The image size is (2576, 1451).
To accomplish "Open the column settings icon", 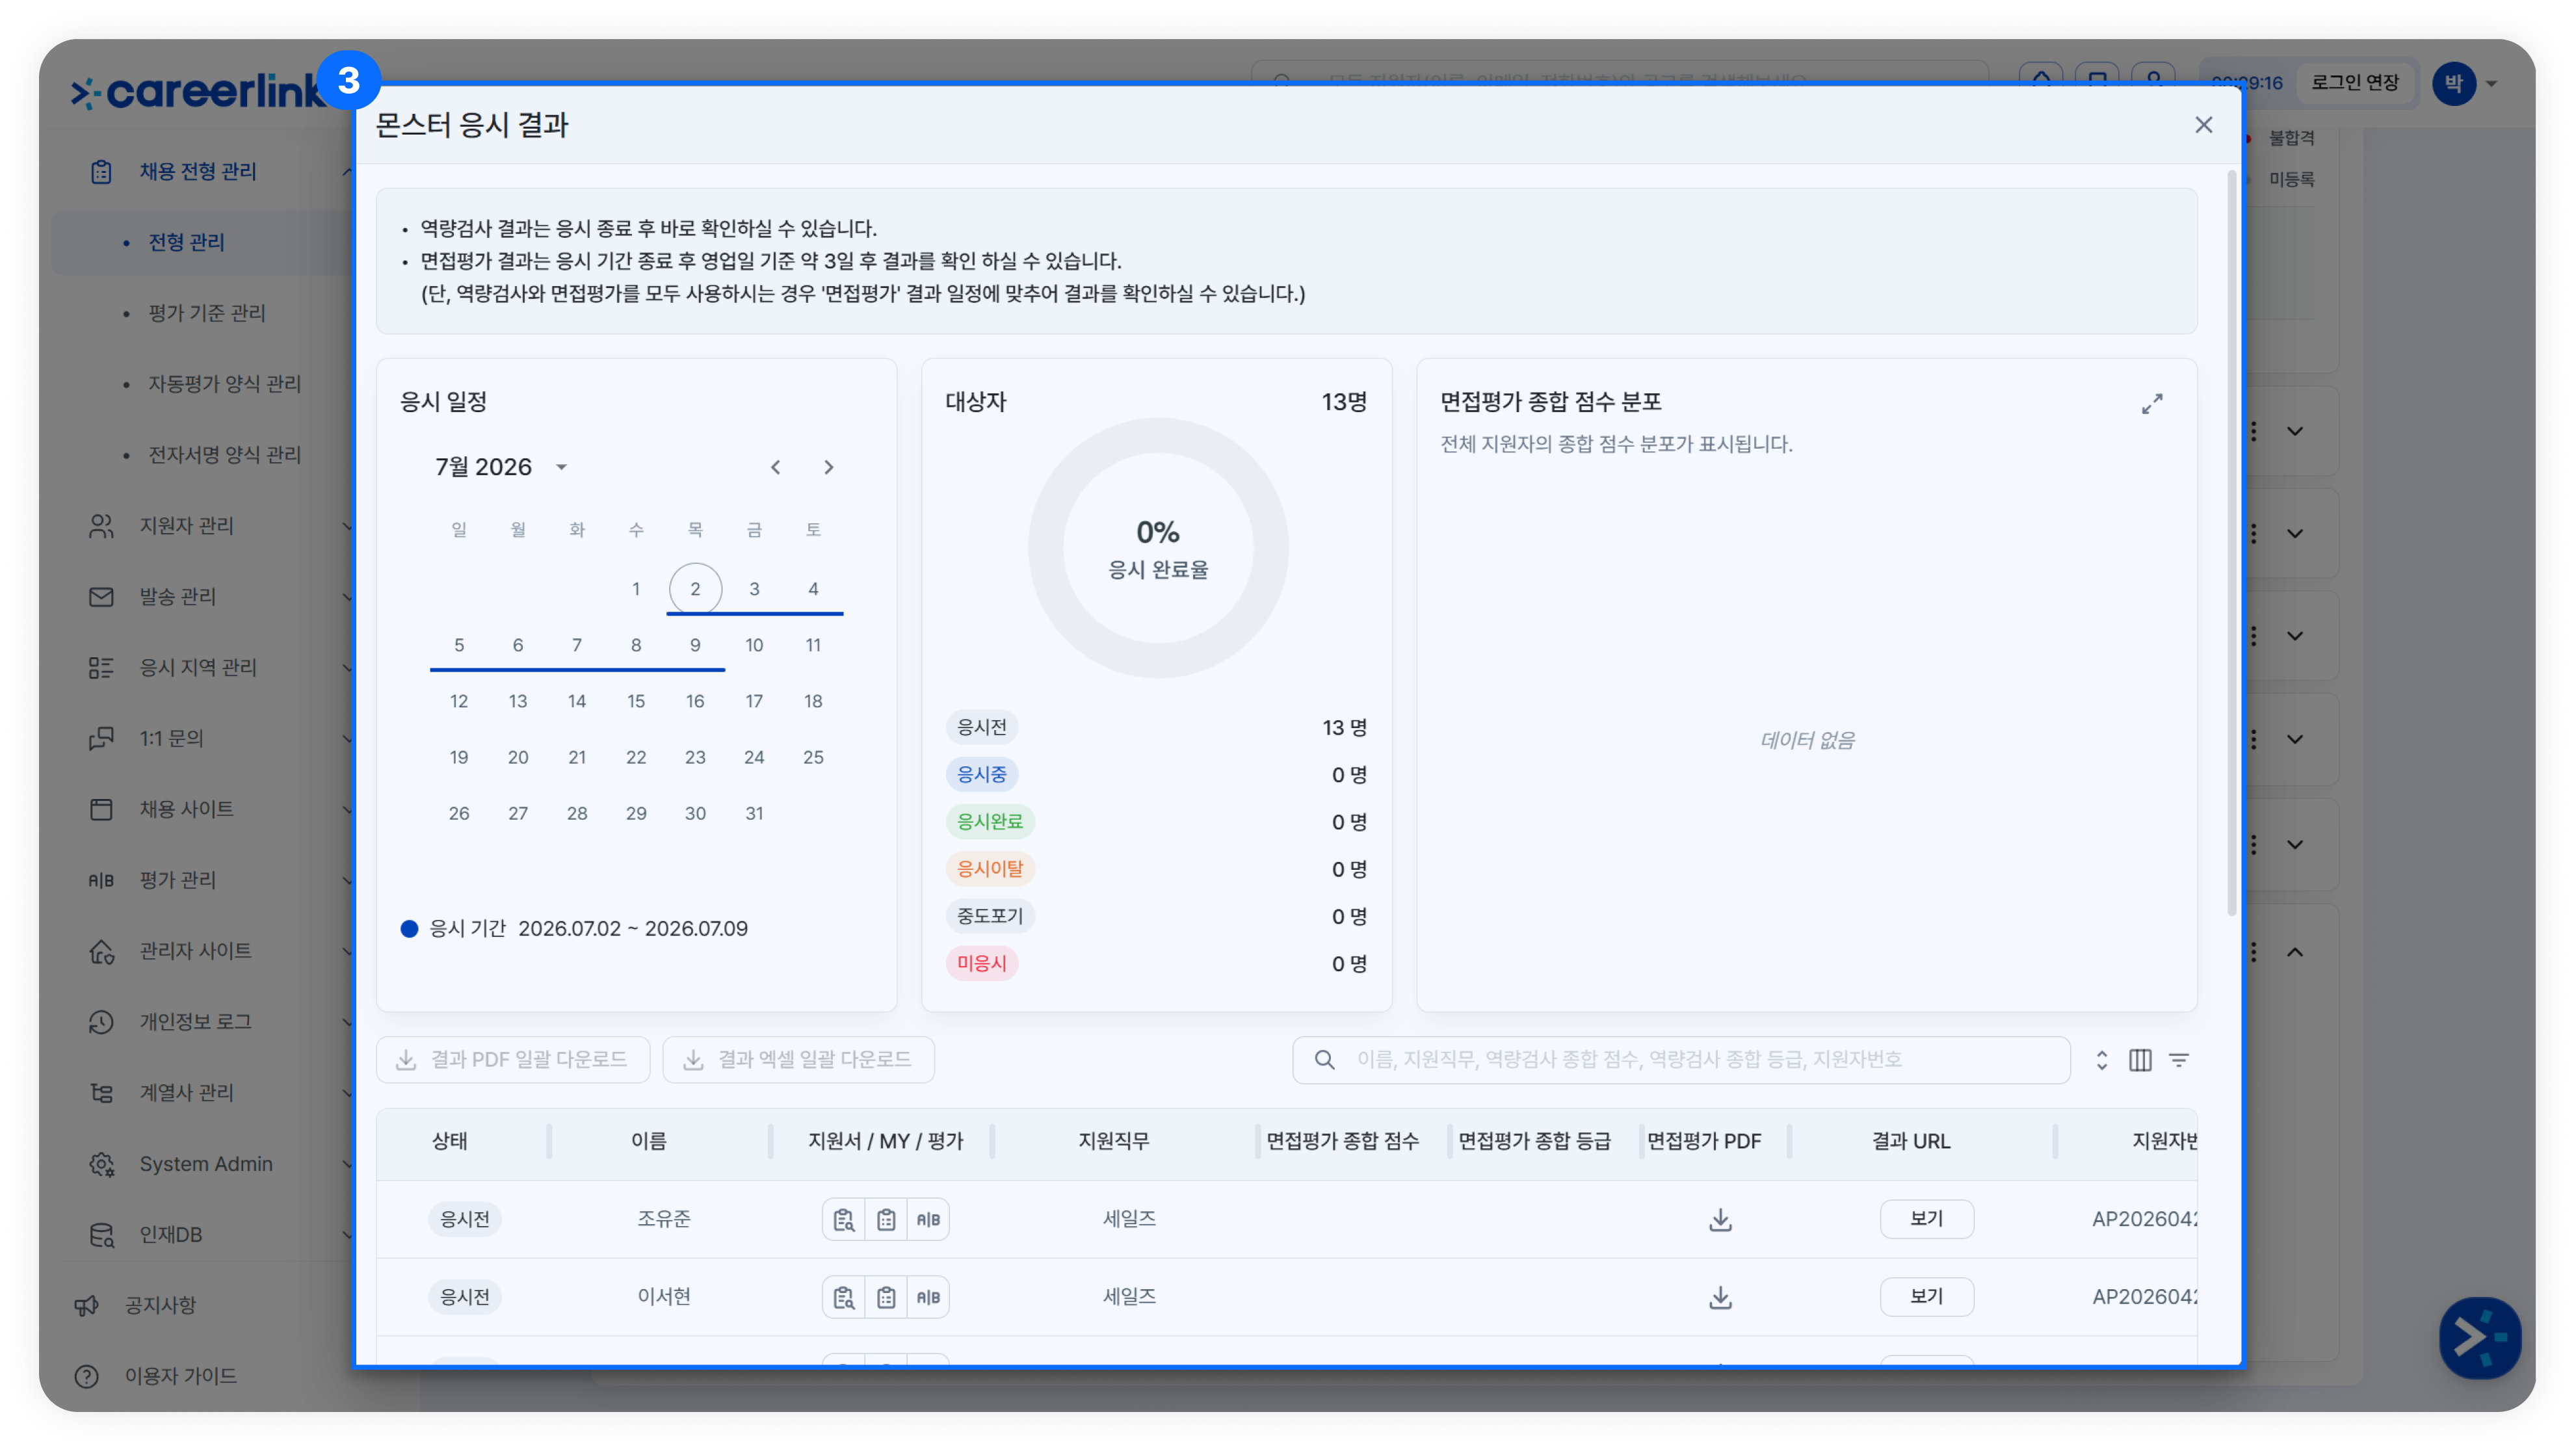I will click(2140, 1060).
